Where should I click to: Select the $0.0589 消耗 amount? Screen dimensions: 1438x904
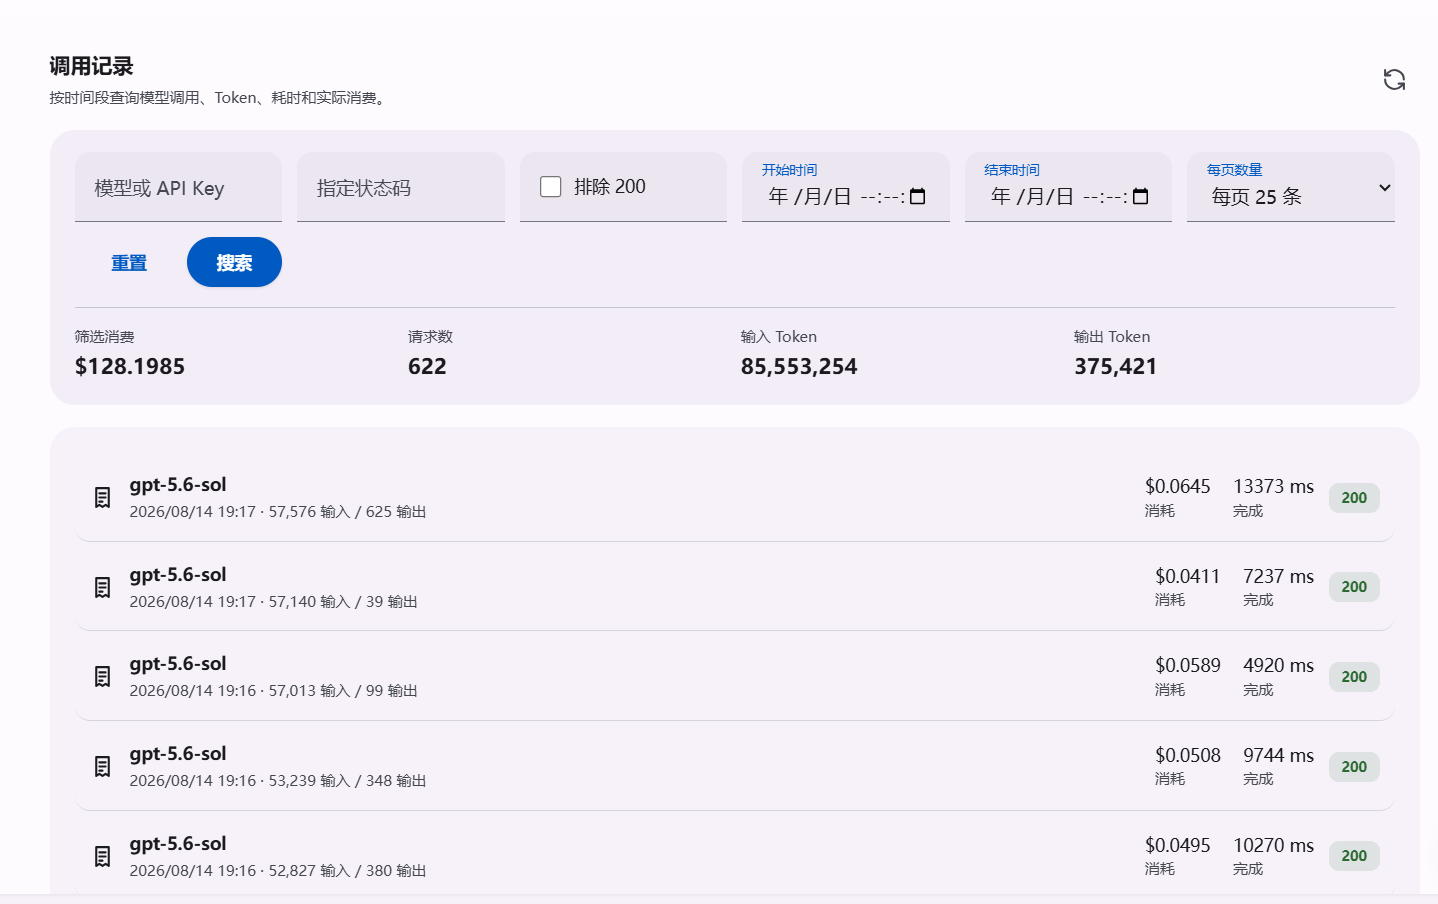coord(1188,666)
